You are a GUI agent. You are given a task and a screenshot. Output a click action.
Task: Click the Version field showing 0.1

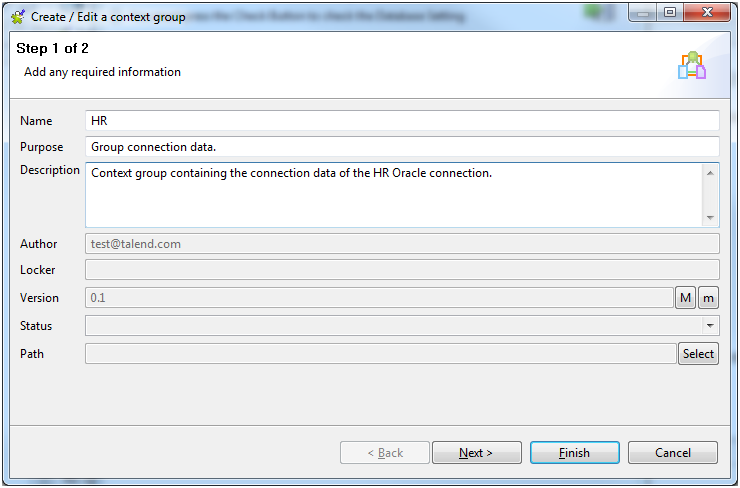click(x=379, y=298)
